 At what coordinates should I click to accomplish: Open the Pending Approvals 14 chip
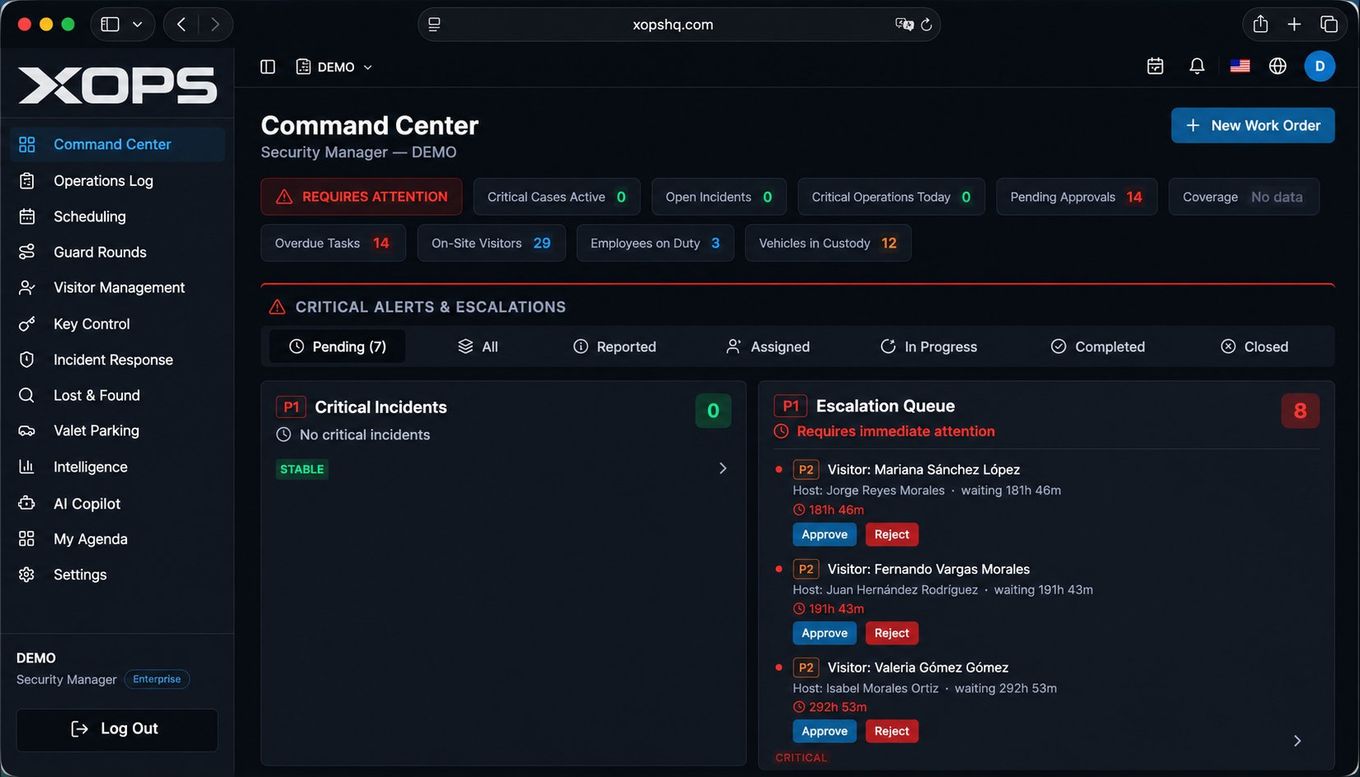pos(1077,197)
